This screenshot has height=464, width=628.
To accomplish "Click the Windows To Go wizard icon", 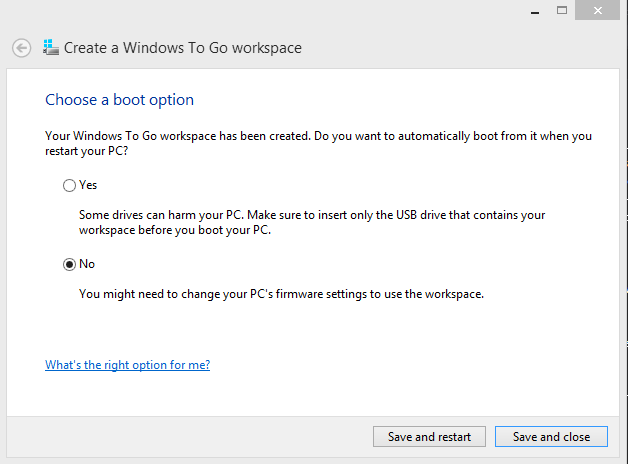I will pos(51,48).
